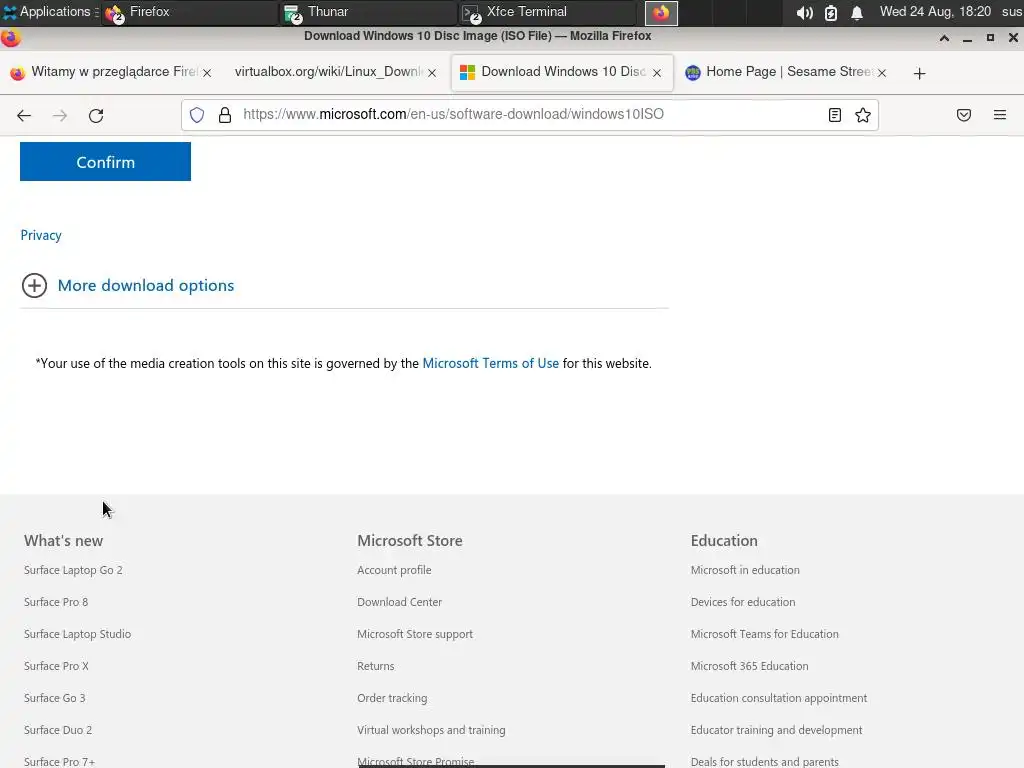
Task: Switch to Thunar in taskbar
Action: 368,12
